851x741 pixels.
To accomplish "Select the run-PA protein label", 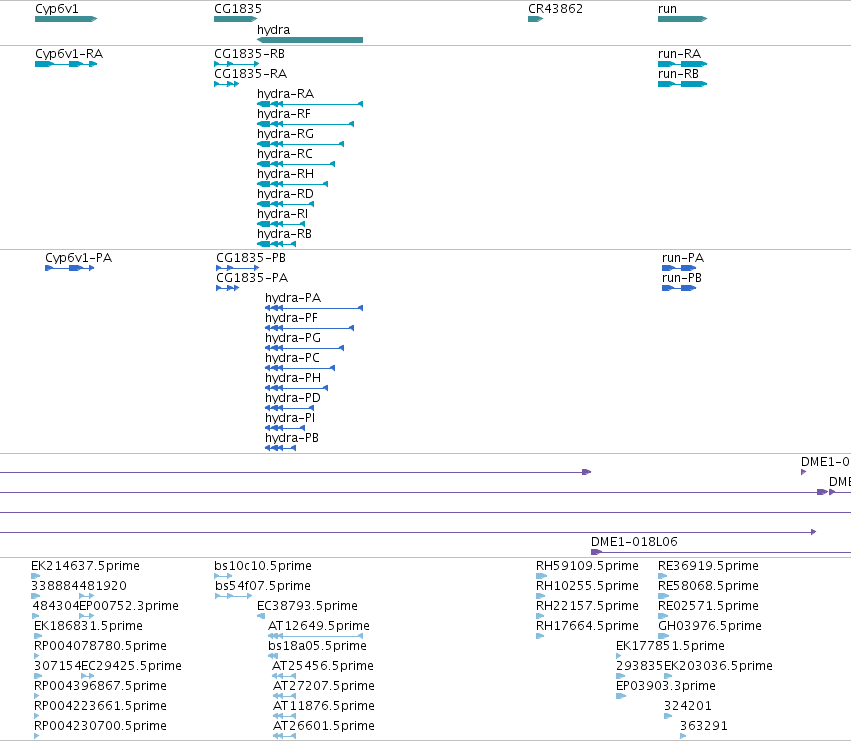I will pos(683,258).
